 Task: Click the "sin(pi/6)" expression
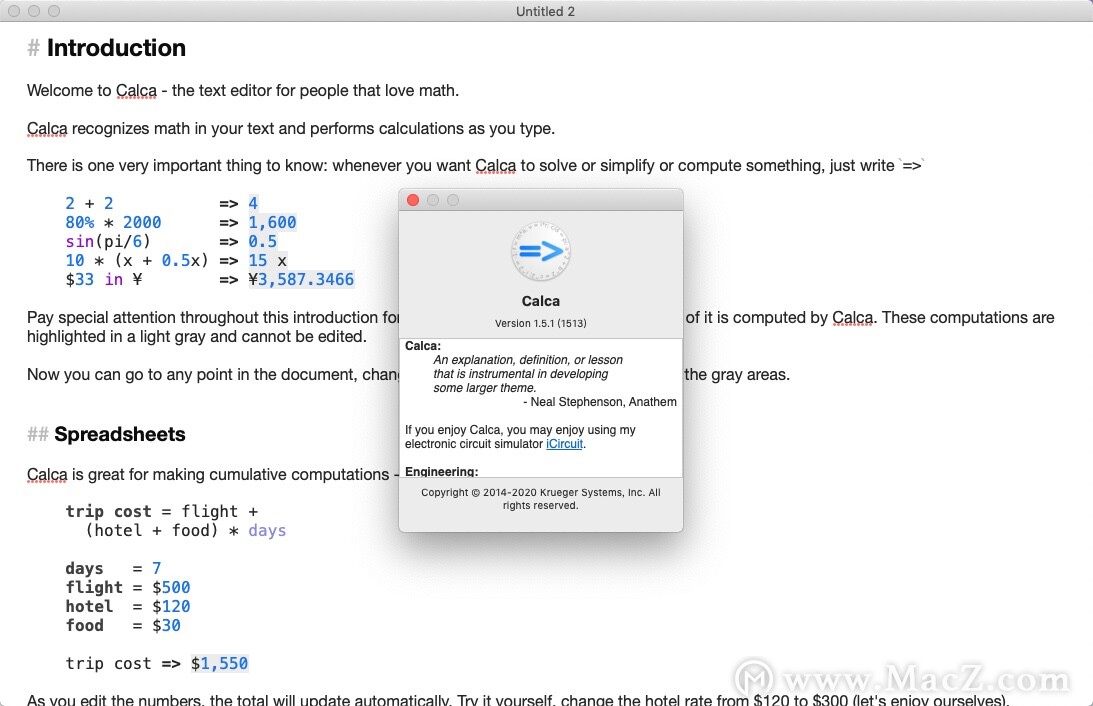(108, 241)
